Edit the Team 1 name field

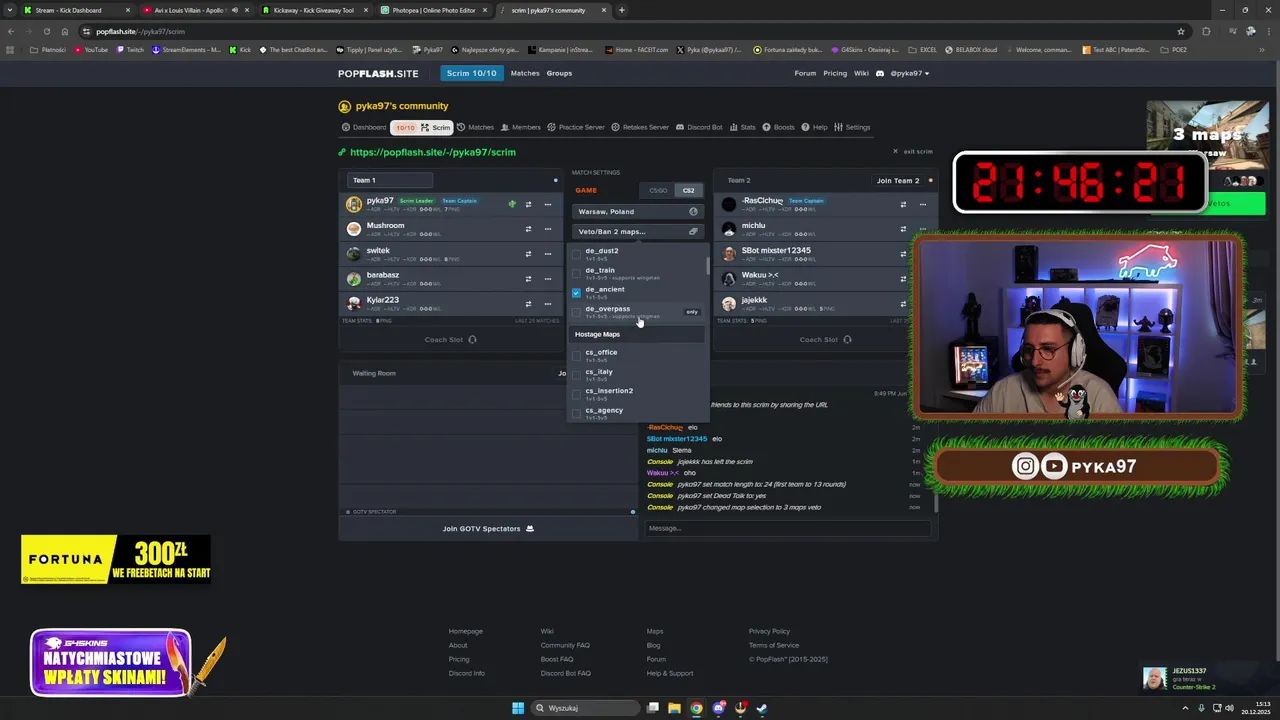(x=389, y=180)
